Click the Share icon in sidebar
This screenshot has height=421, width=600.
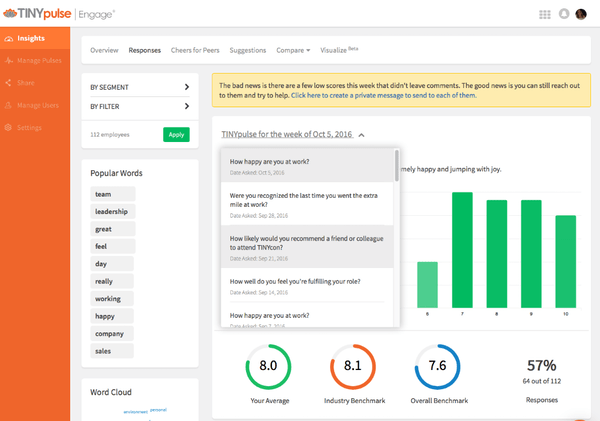(8, 83)
